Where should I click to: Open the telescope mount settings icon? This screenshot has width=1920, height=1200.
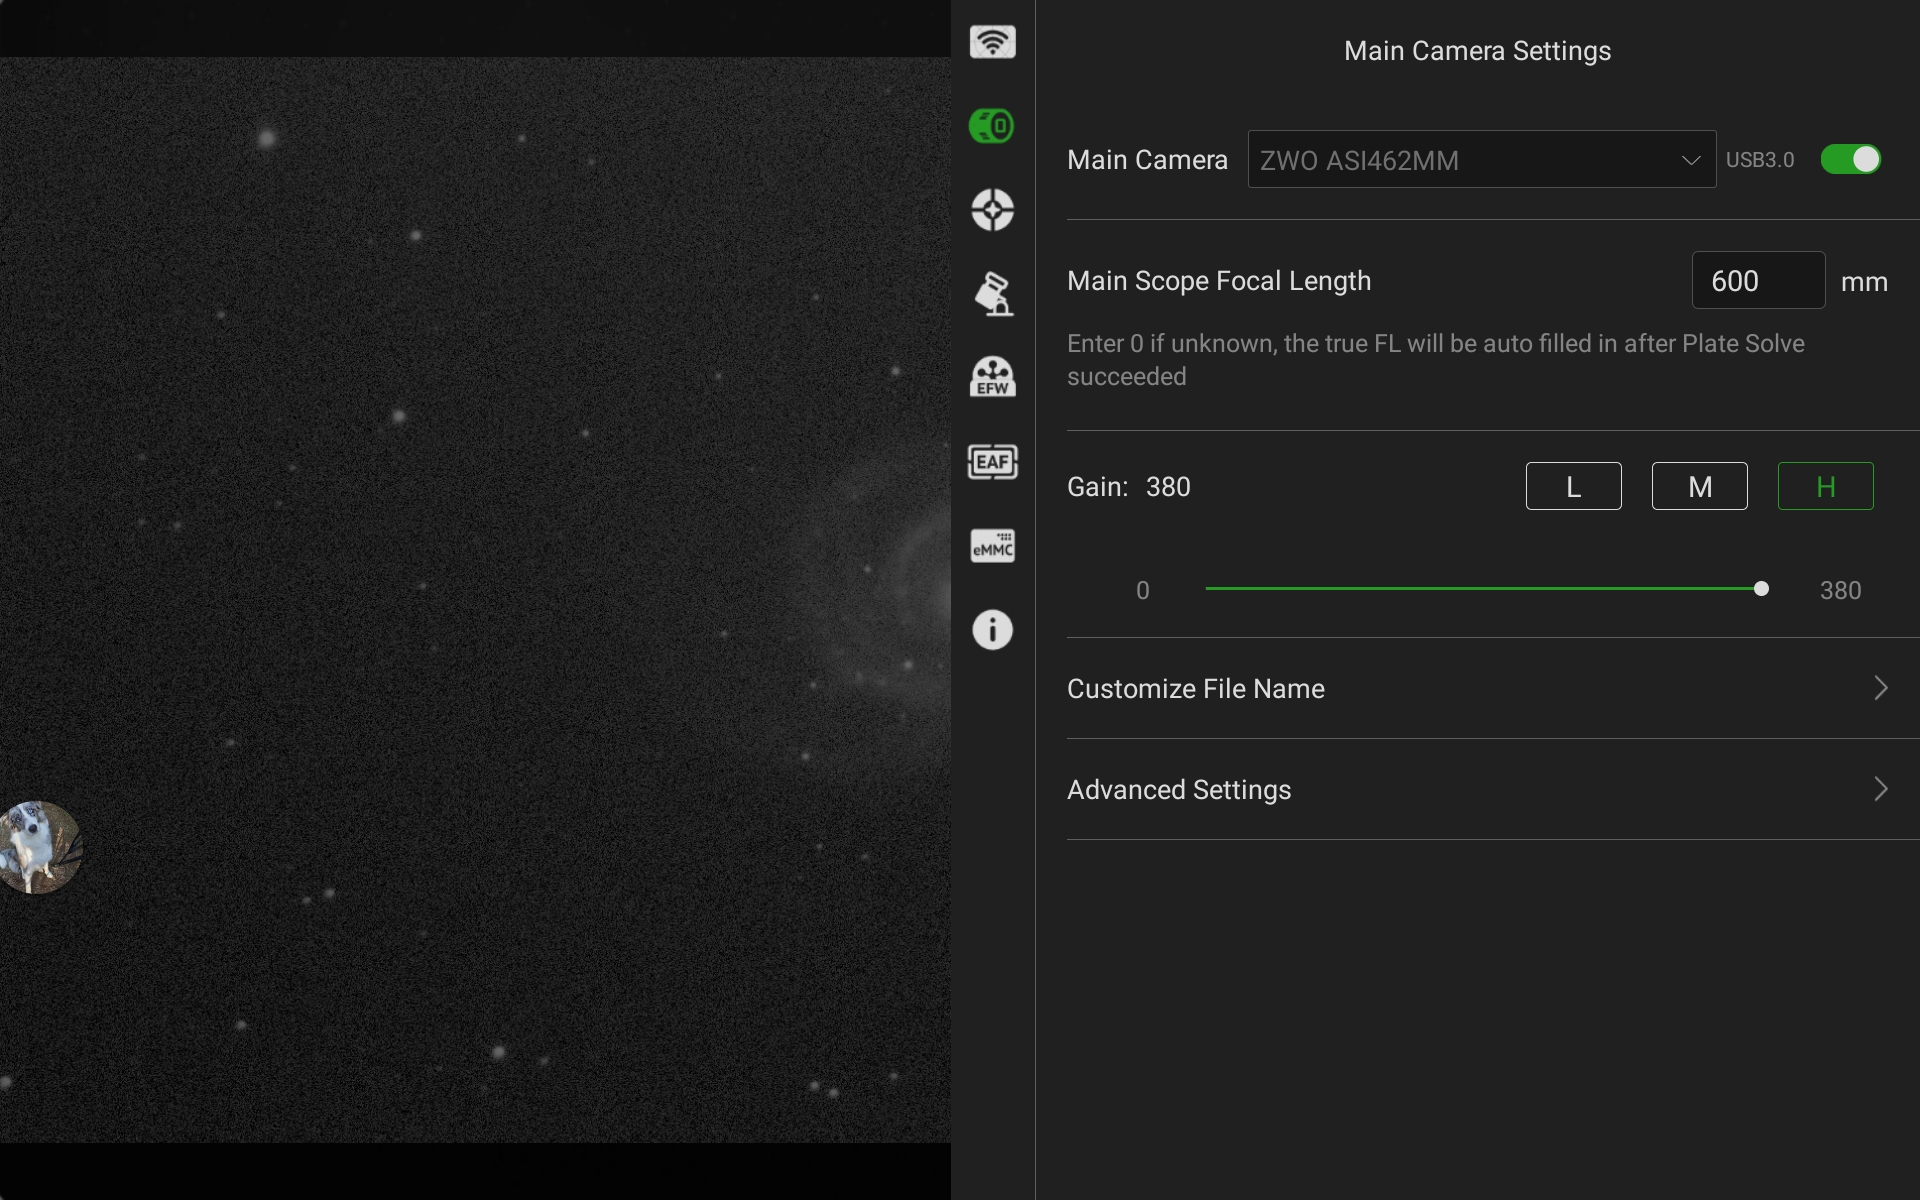click(992, 294)
